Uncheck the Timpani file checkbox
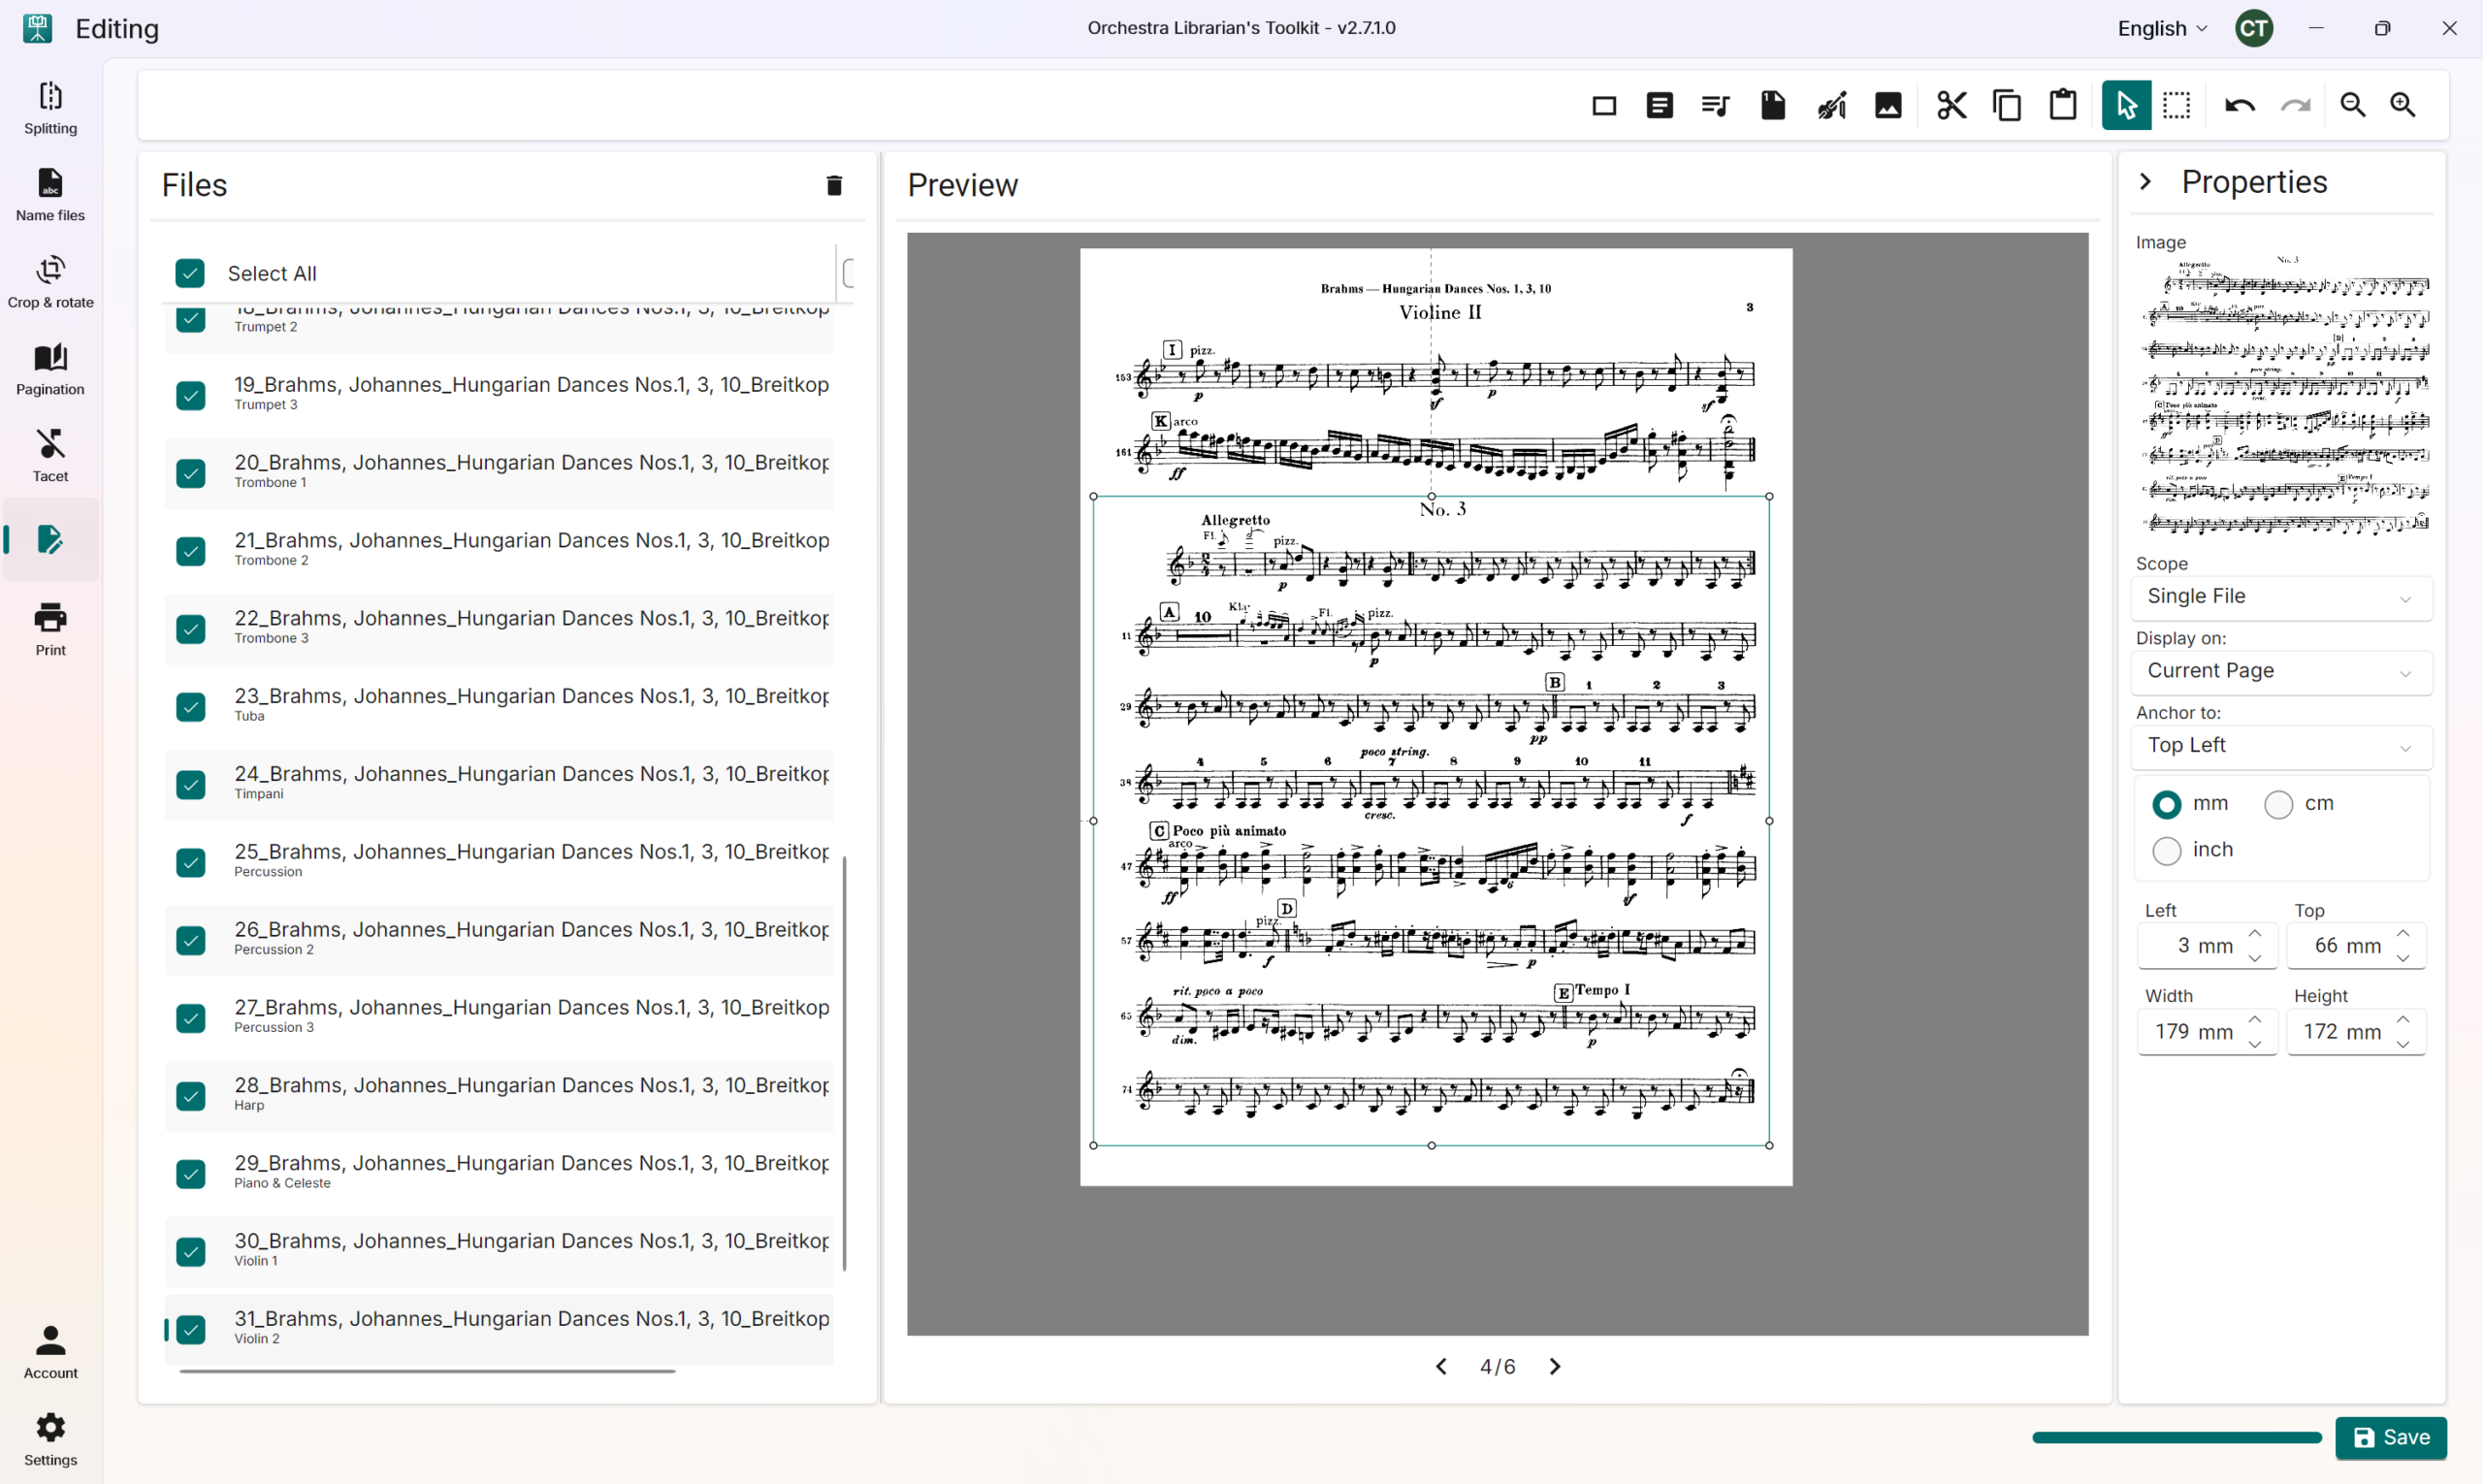The height and width of the screenshot is (1484, 2483). [x=190, y=785]
